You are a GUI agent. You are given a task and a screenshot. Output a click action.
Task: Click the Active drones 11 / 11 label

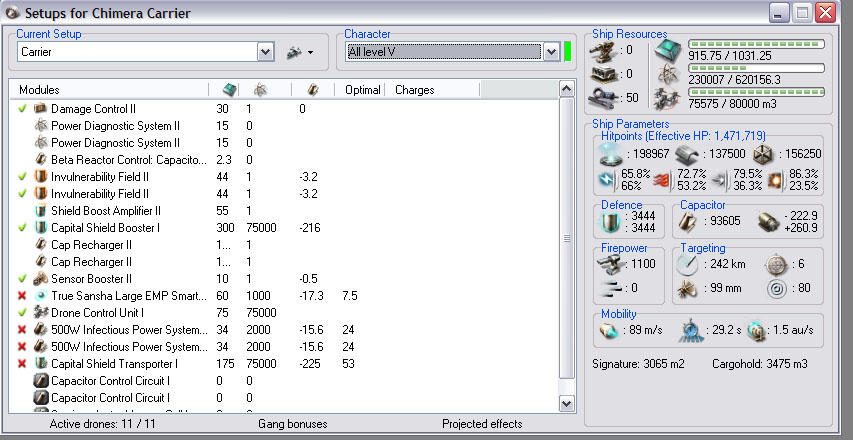pyautogui.click(x=102, y=424)
